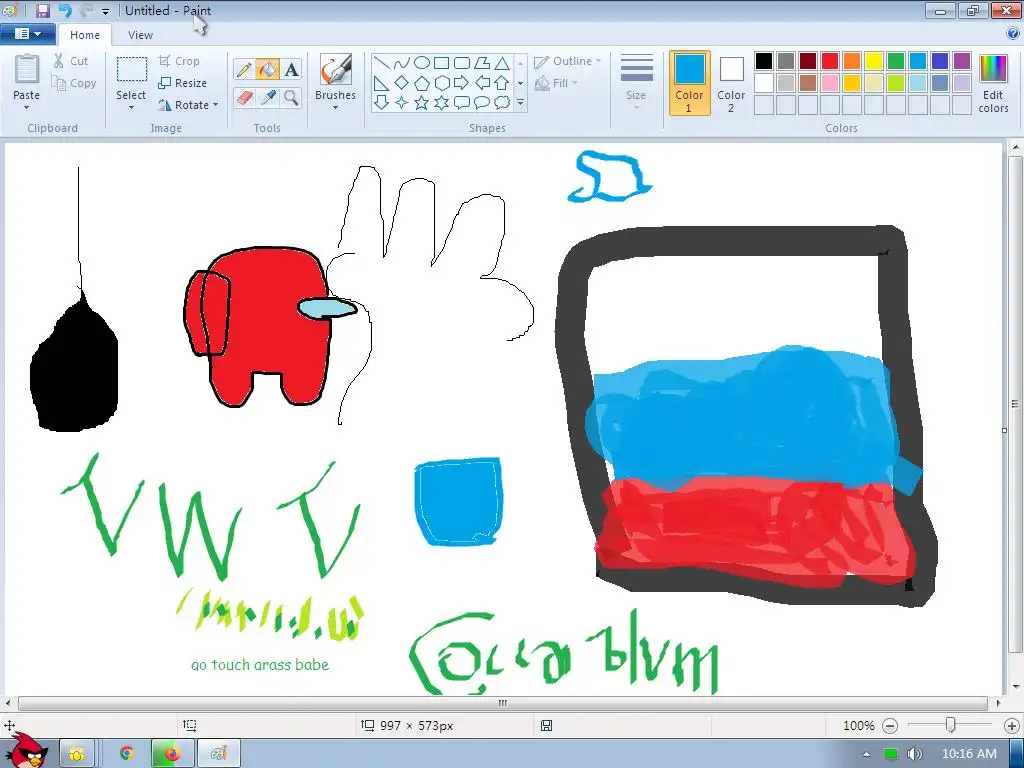Pick the yellow color swatch
This screenshot has height=768, width=1024.
click(874, 61)
